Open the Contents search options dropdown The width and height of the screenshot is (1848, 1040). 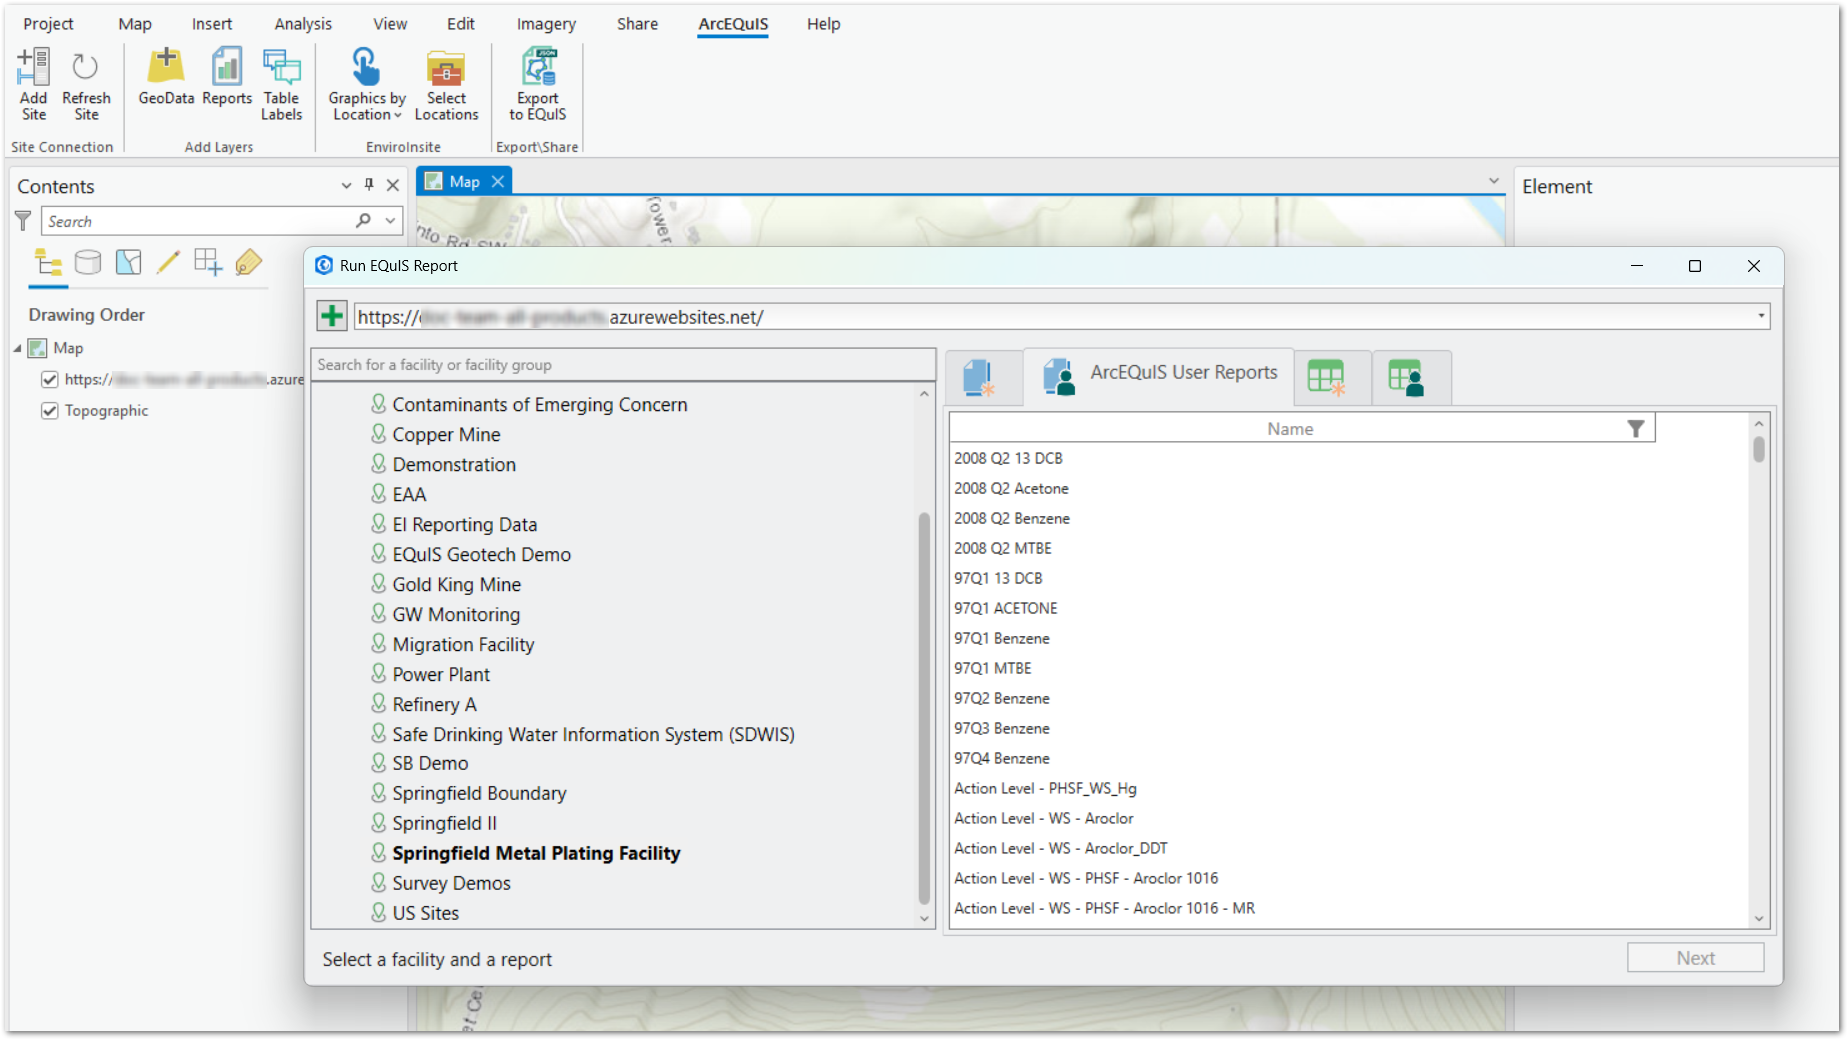pyautogui.click(x=390, y=221)
